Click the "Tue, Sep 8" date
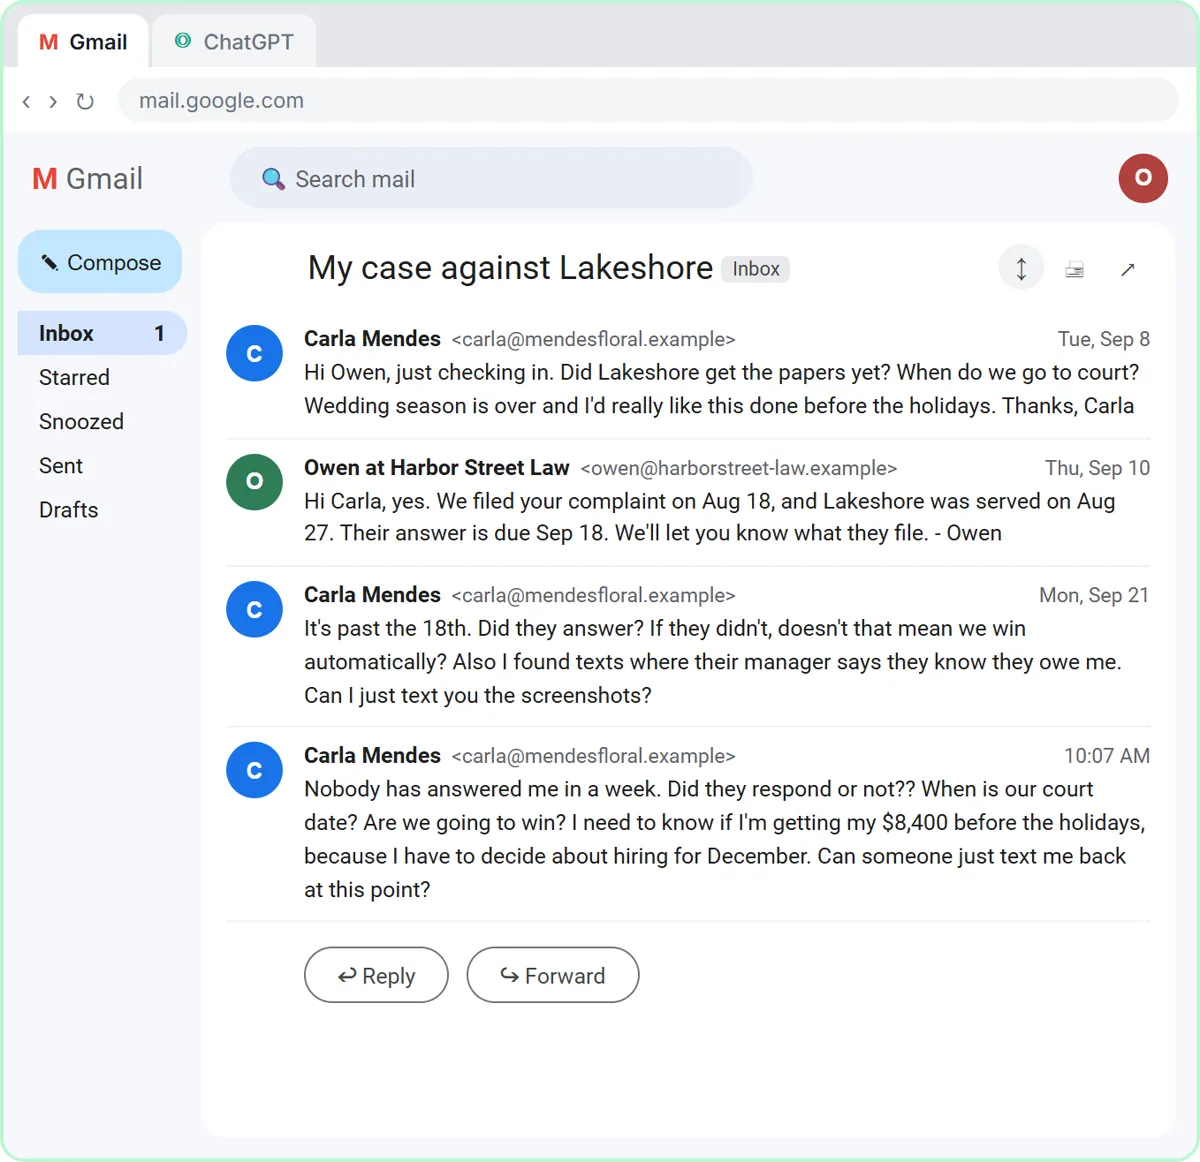 point(1104,339)
